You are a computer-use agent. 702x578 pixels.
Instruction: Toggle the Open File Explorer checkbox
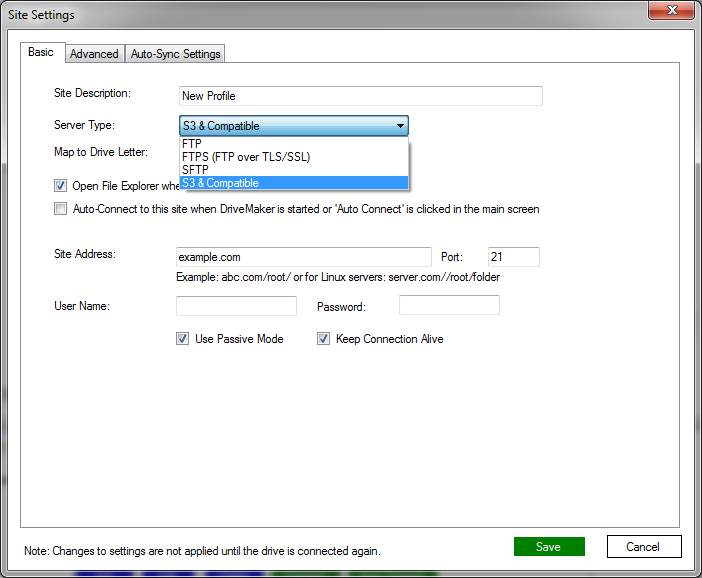tap(61, 186)
